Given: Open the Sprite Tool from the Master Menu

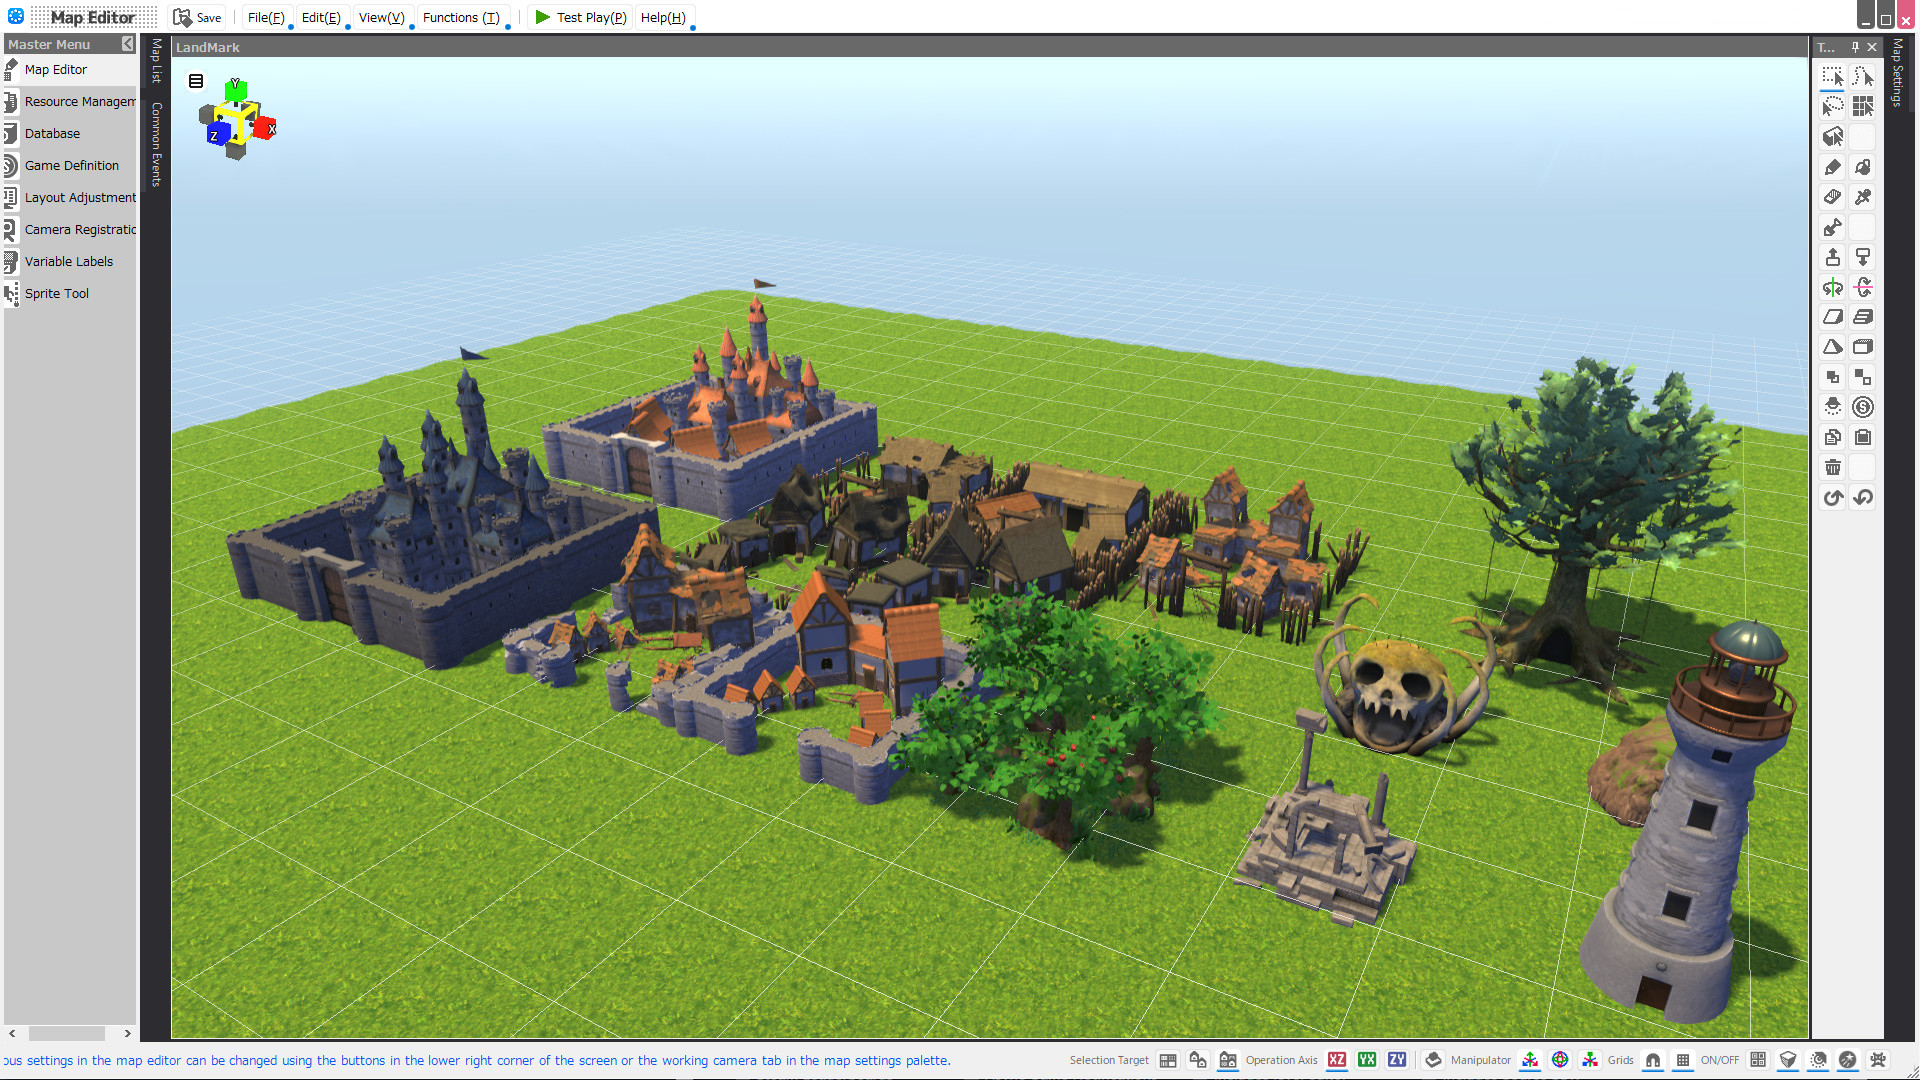Looking at the screenshot, I should click(57, 293).
